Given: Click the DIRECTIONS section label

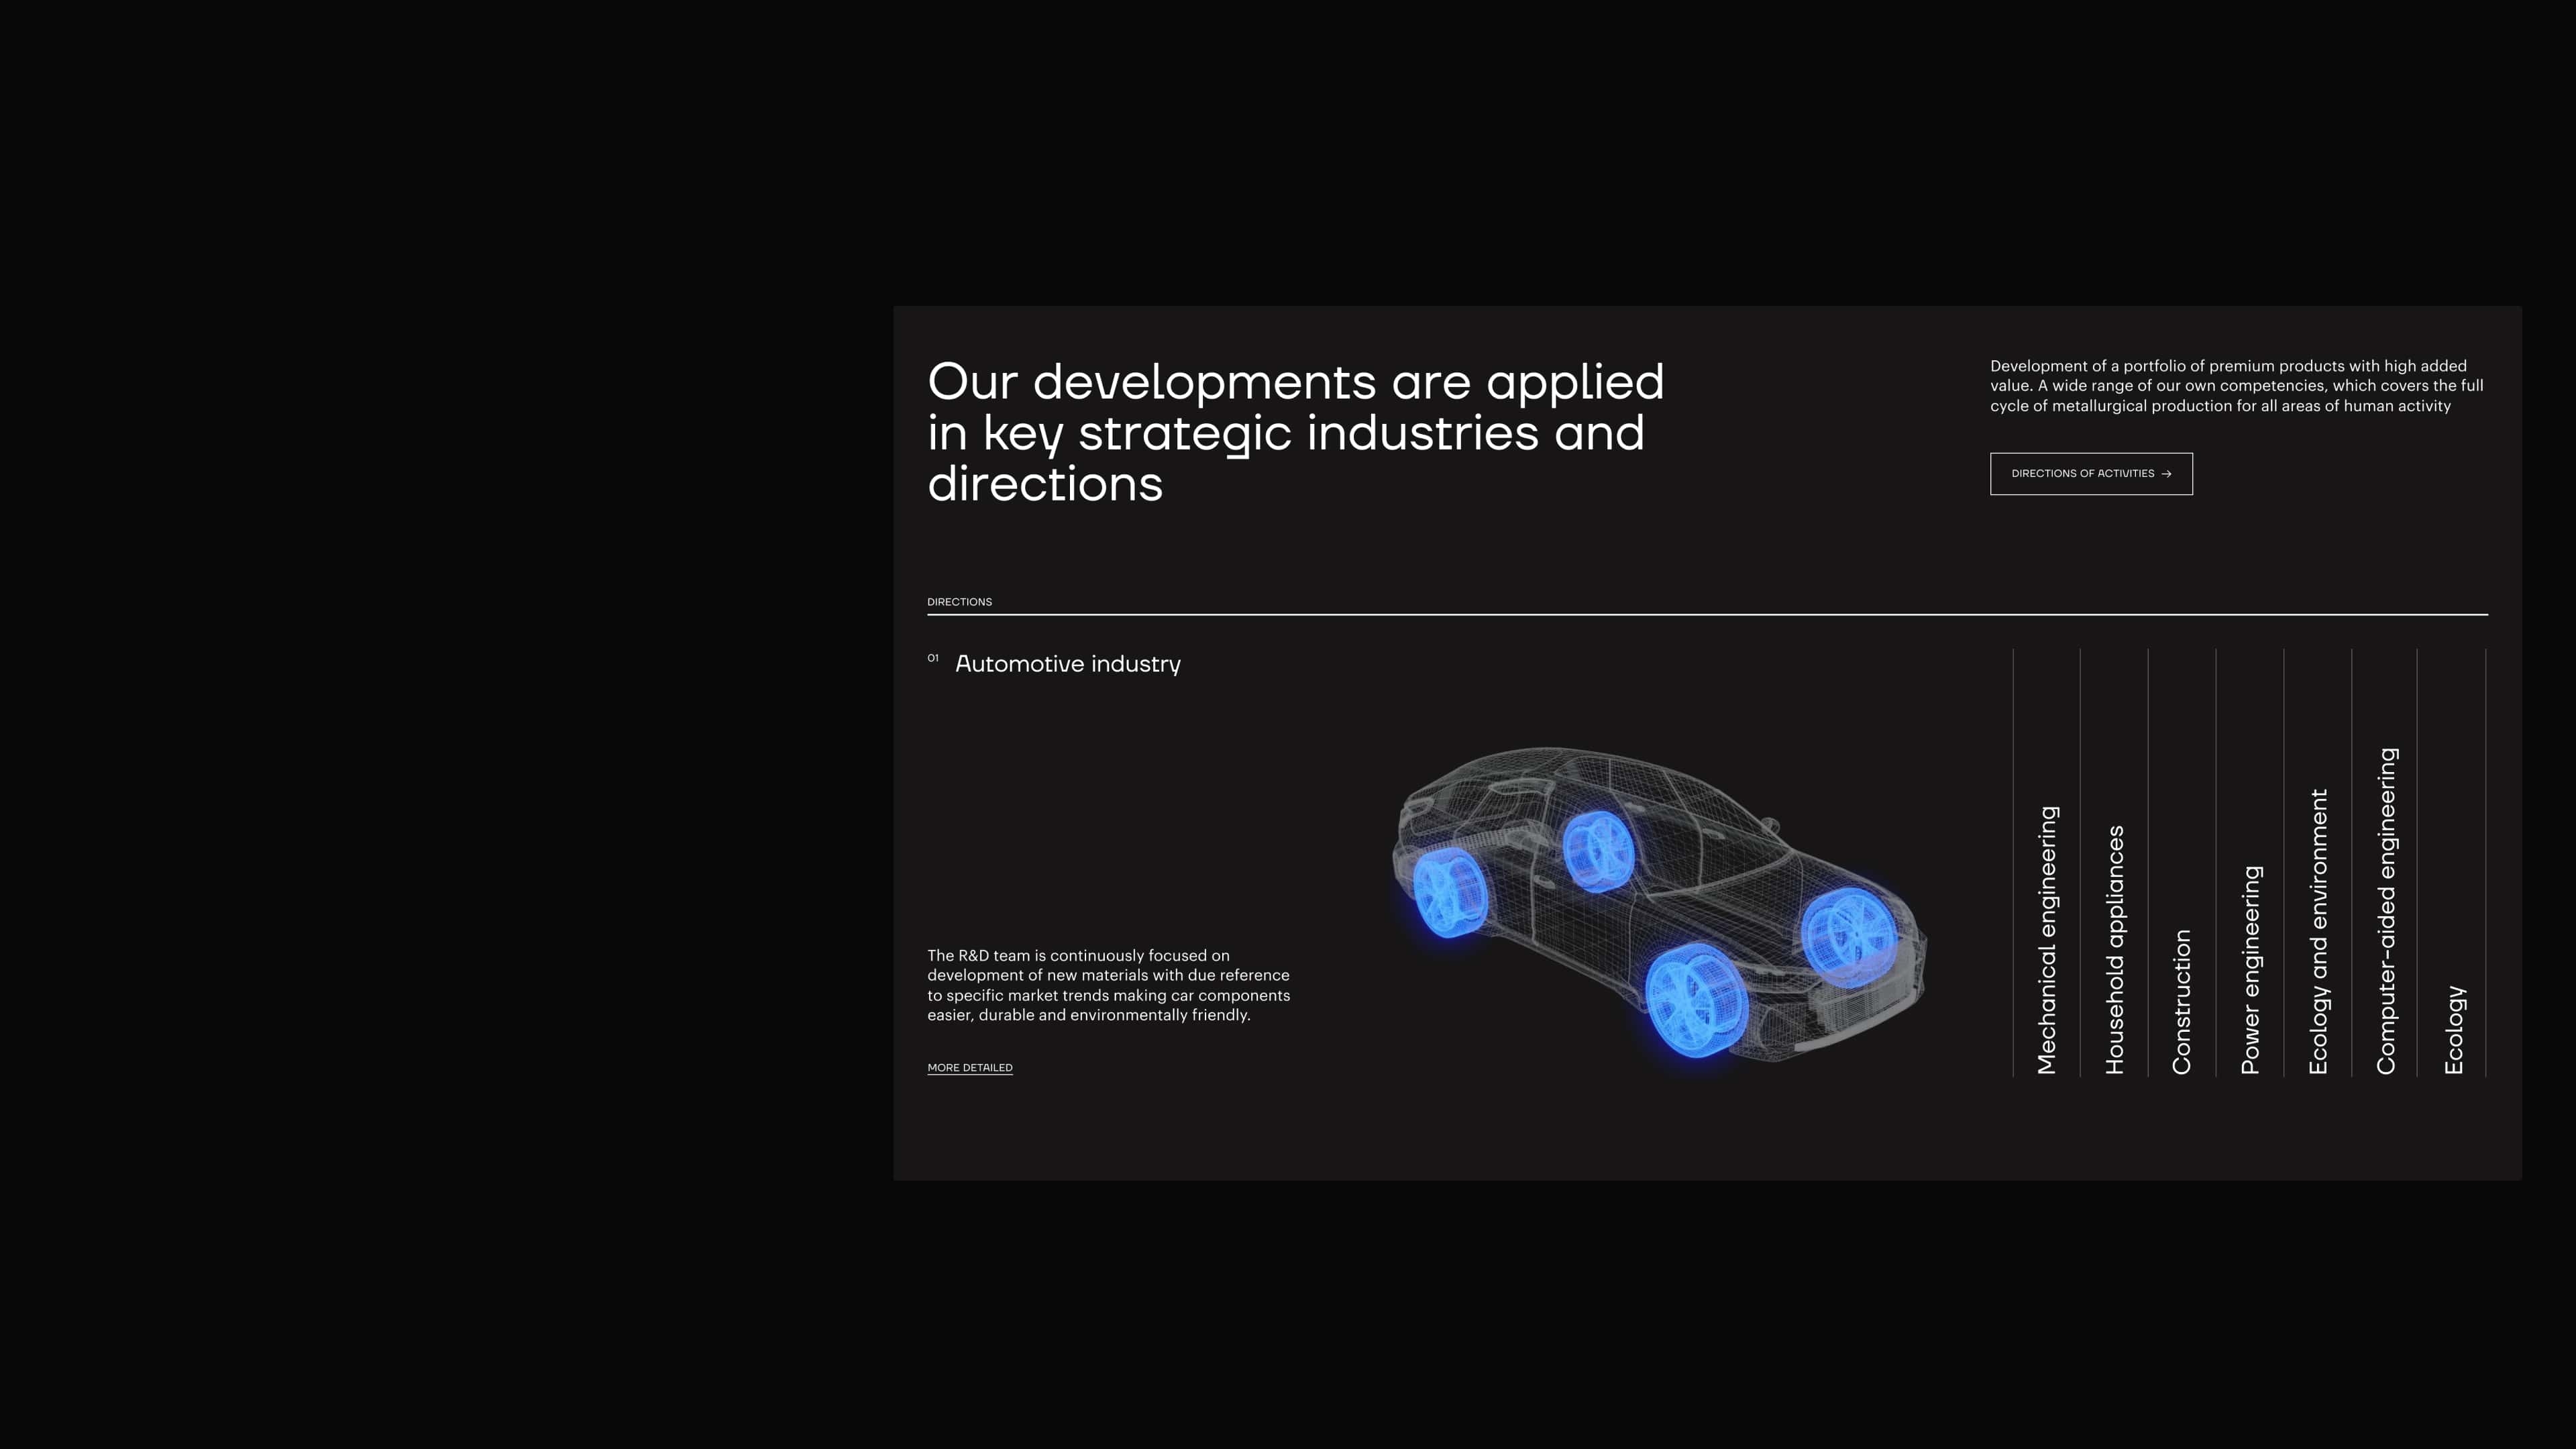Looking at the screenshot, I should (959, 602).
